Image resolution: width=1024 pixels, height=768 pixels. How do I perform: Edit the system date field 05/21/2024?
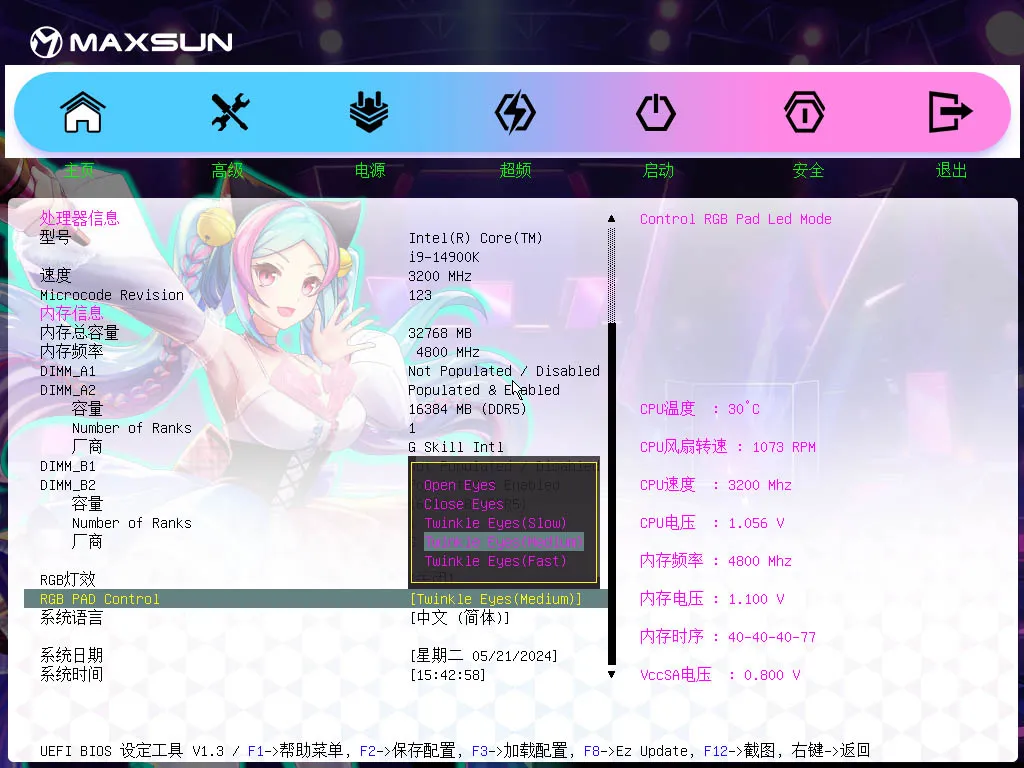pyautogui.click(x=483, y=656)
